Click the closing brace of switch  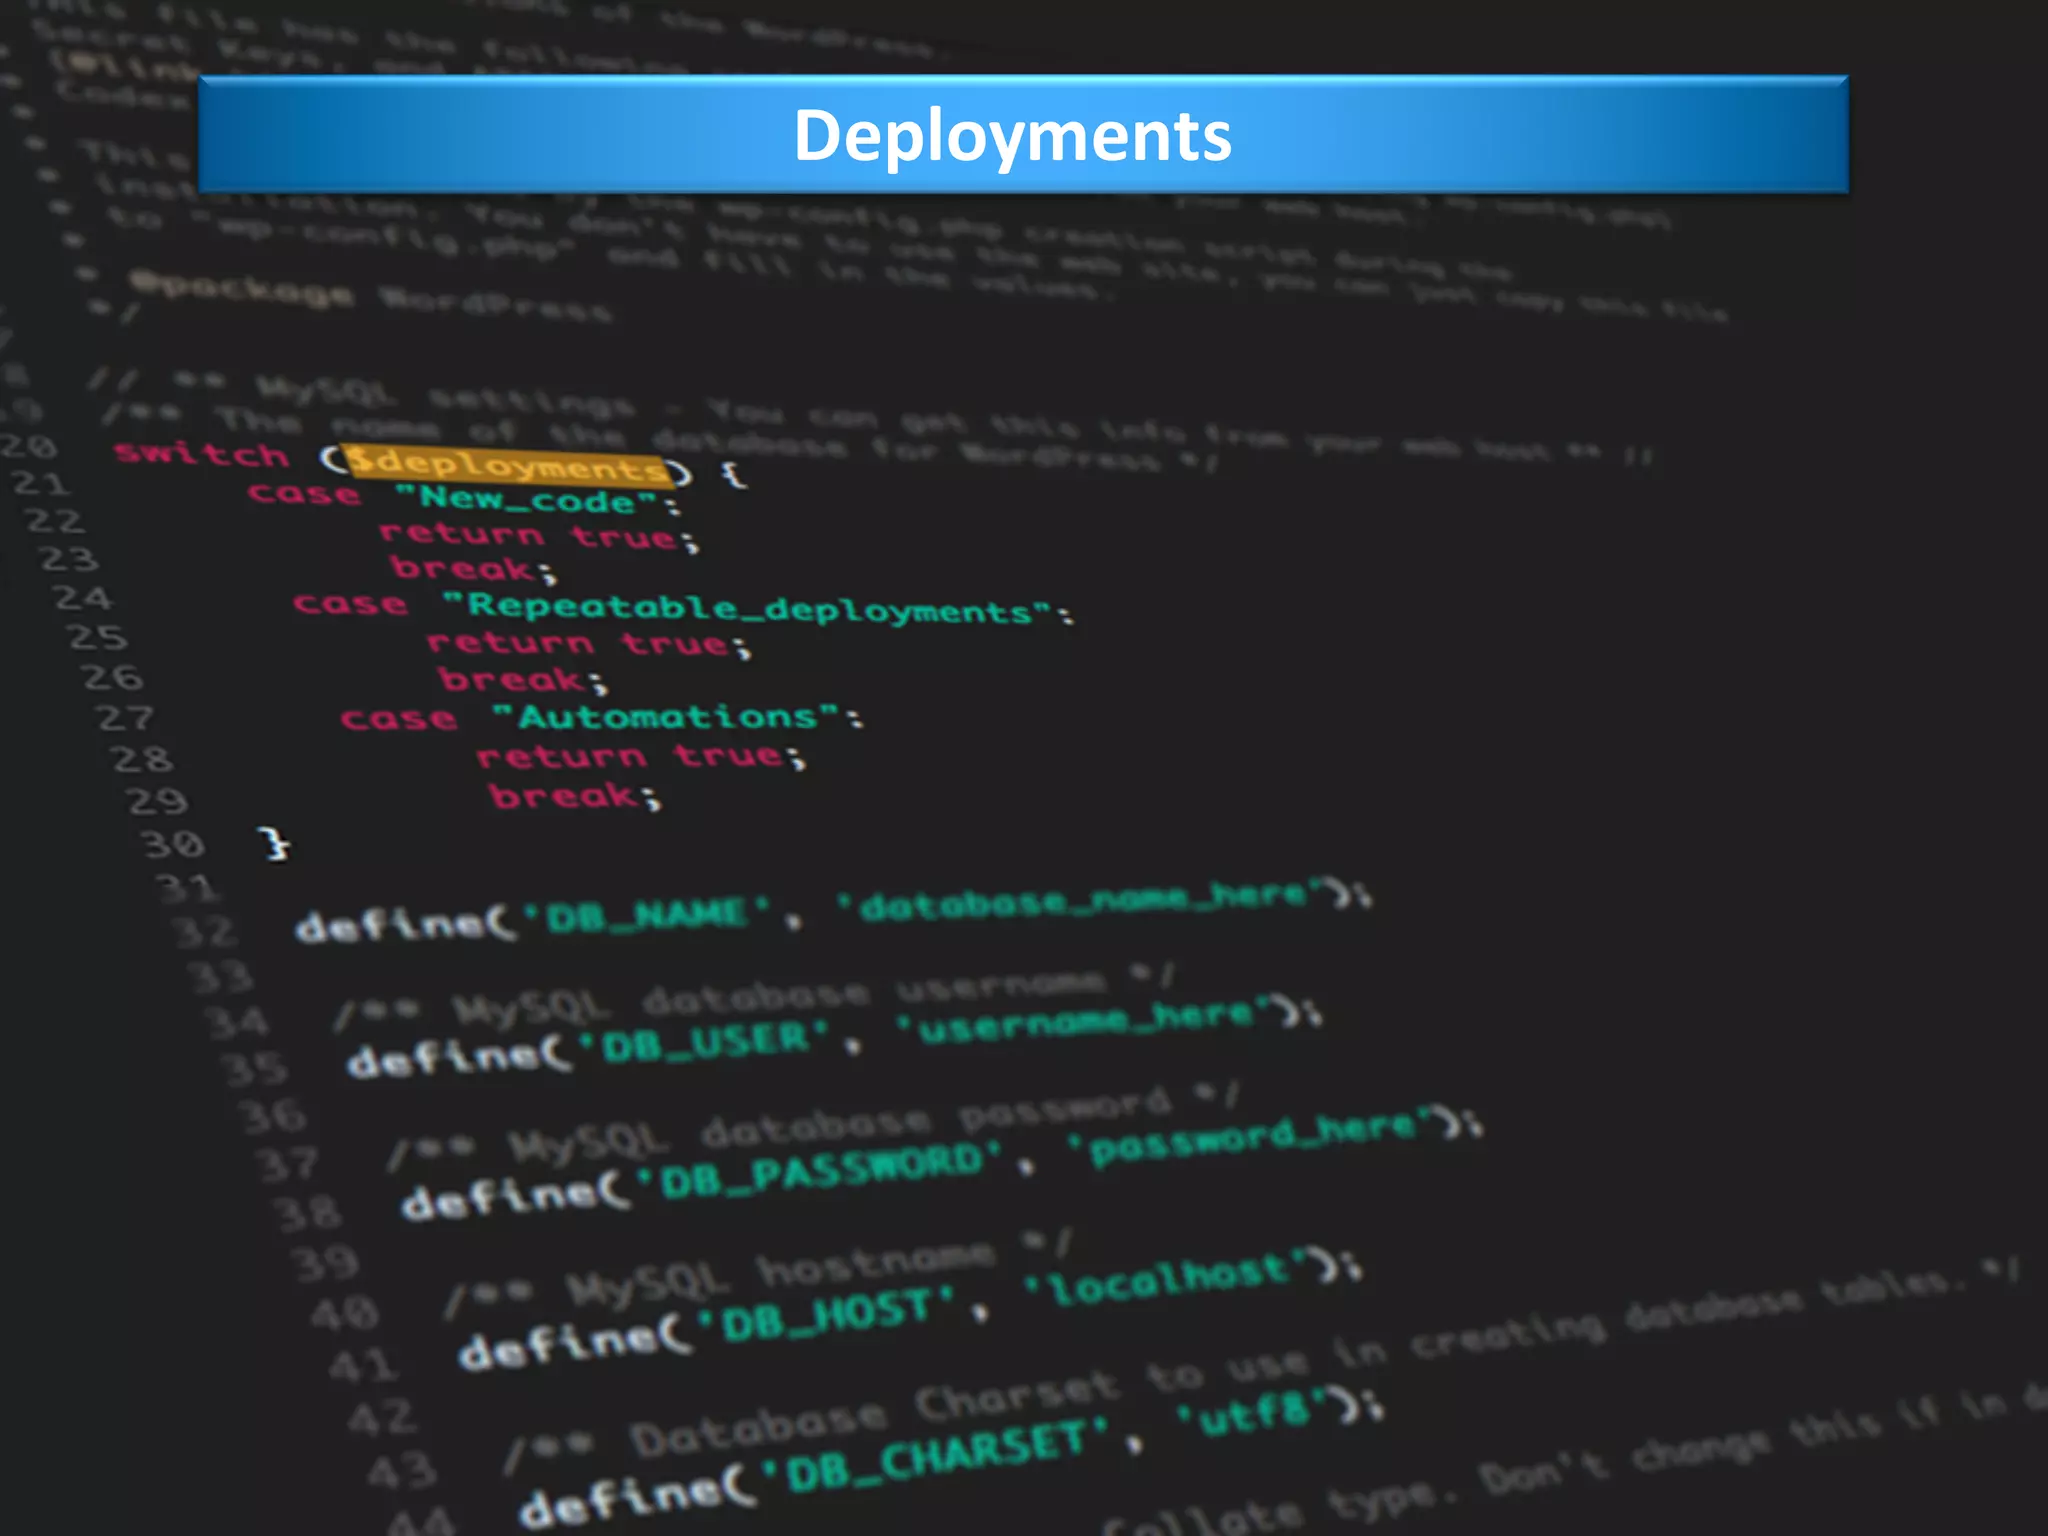(x=273, y=843)
